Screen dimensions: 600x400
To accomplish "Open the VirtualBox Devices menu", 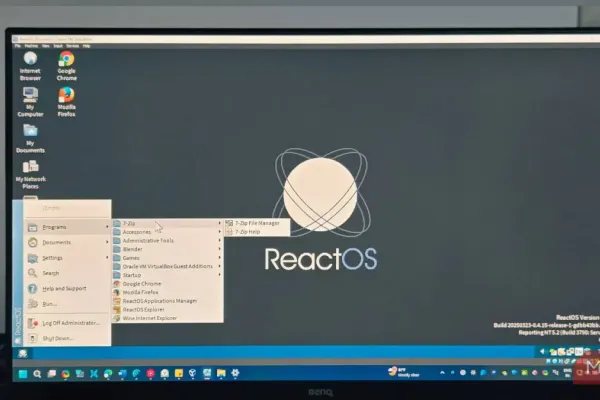I will (x=72, y=46).
